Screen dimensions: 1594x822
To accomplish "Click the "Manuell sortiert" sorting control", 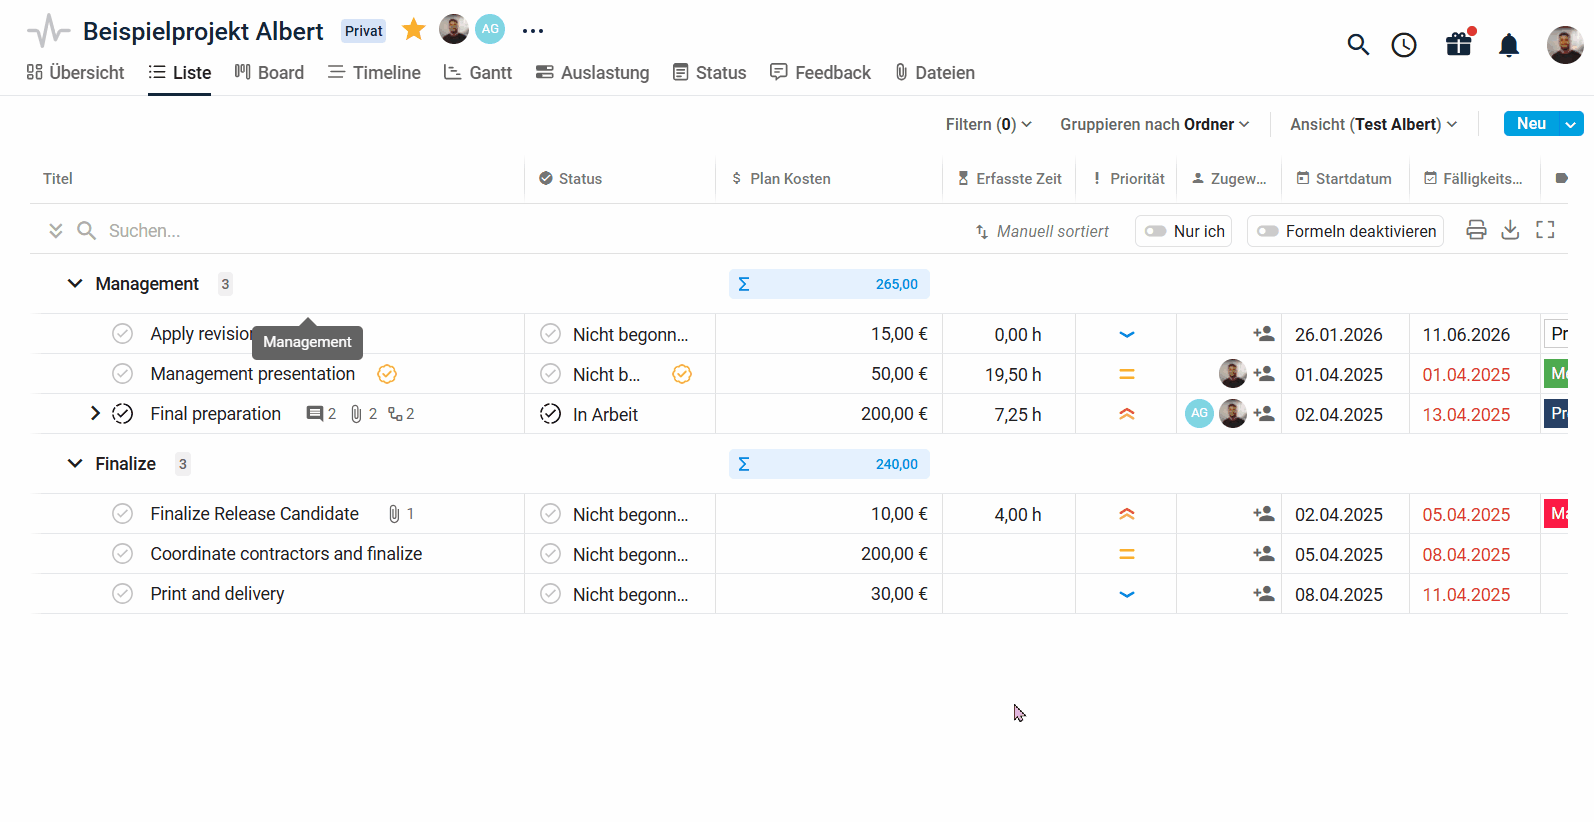I will tap(1042, 231).
